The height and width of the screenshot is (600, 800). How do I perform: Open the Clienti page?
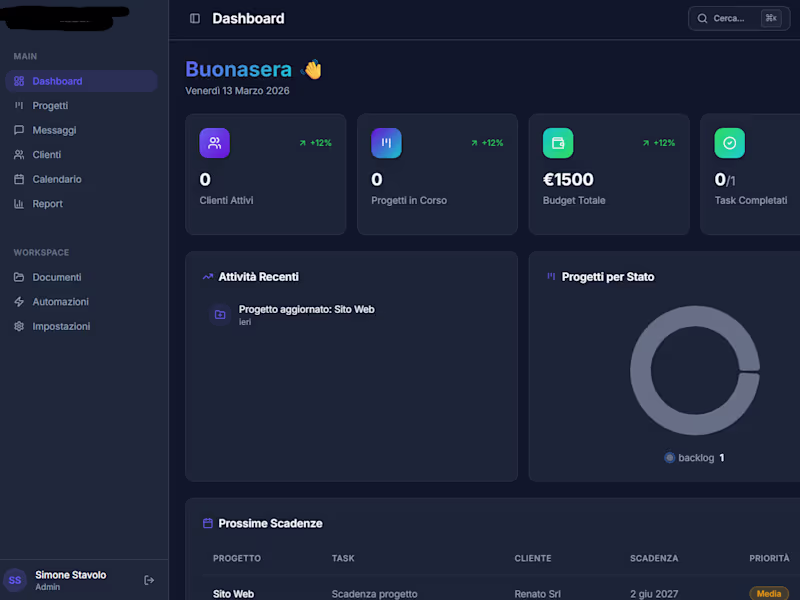coord(81,155)
